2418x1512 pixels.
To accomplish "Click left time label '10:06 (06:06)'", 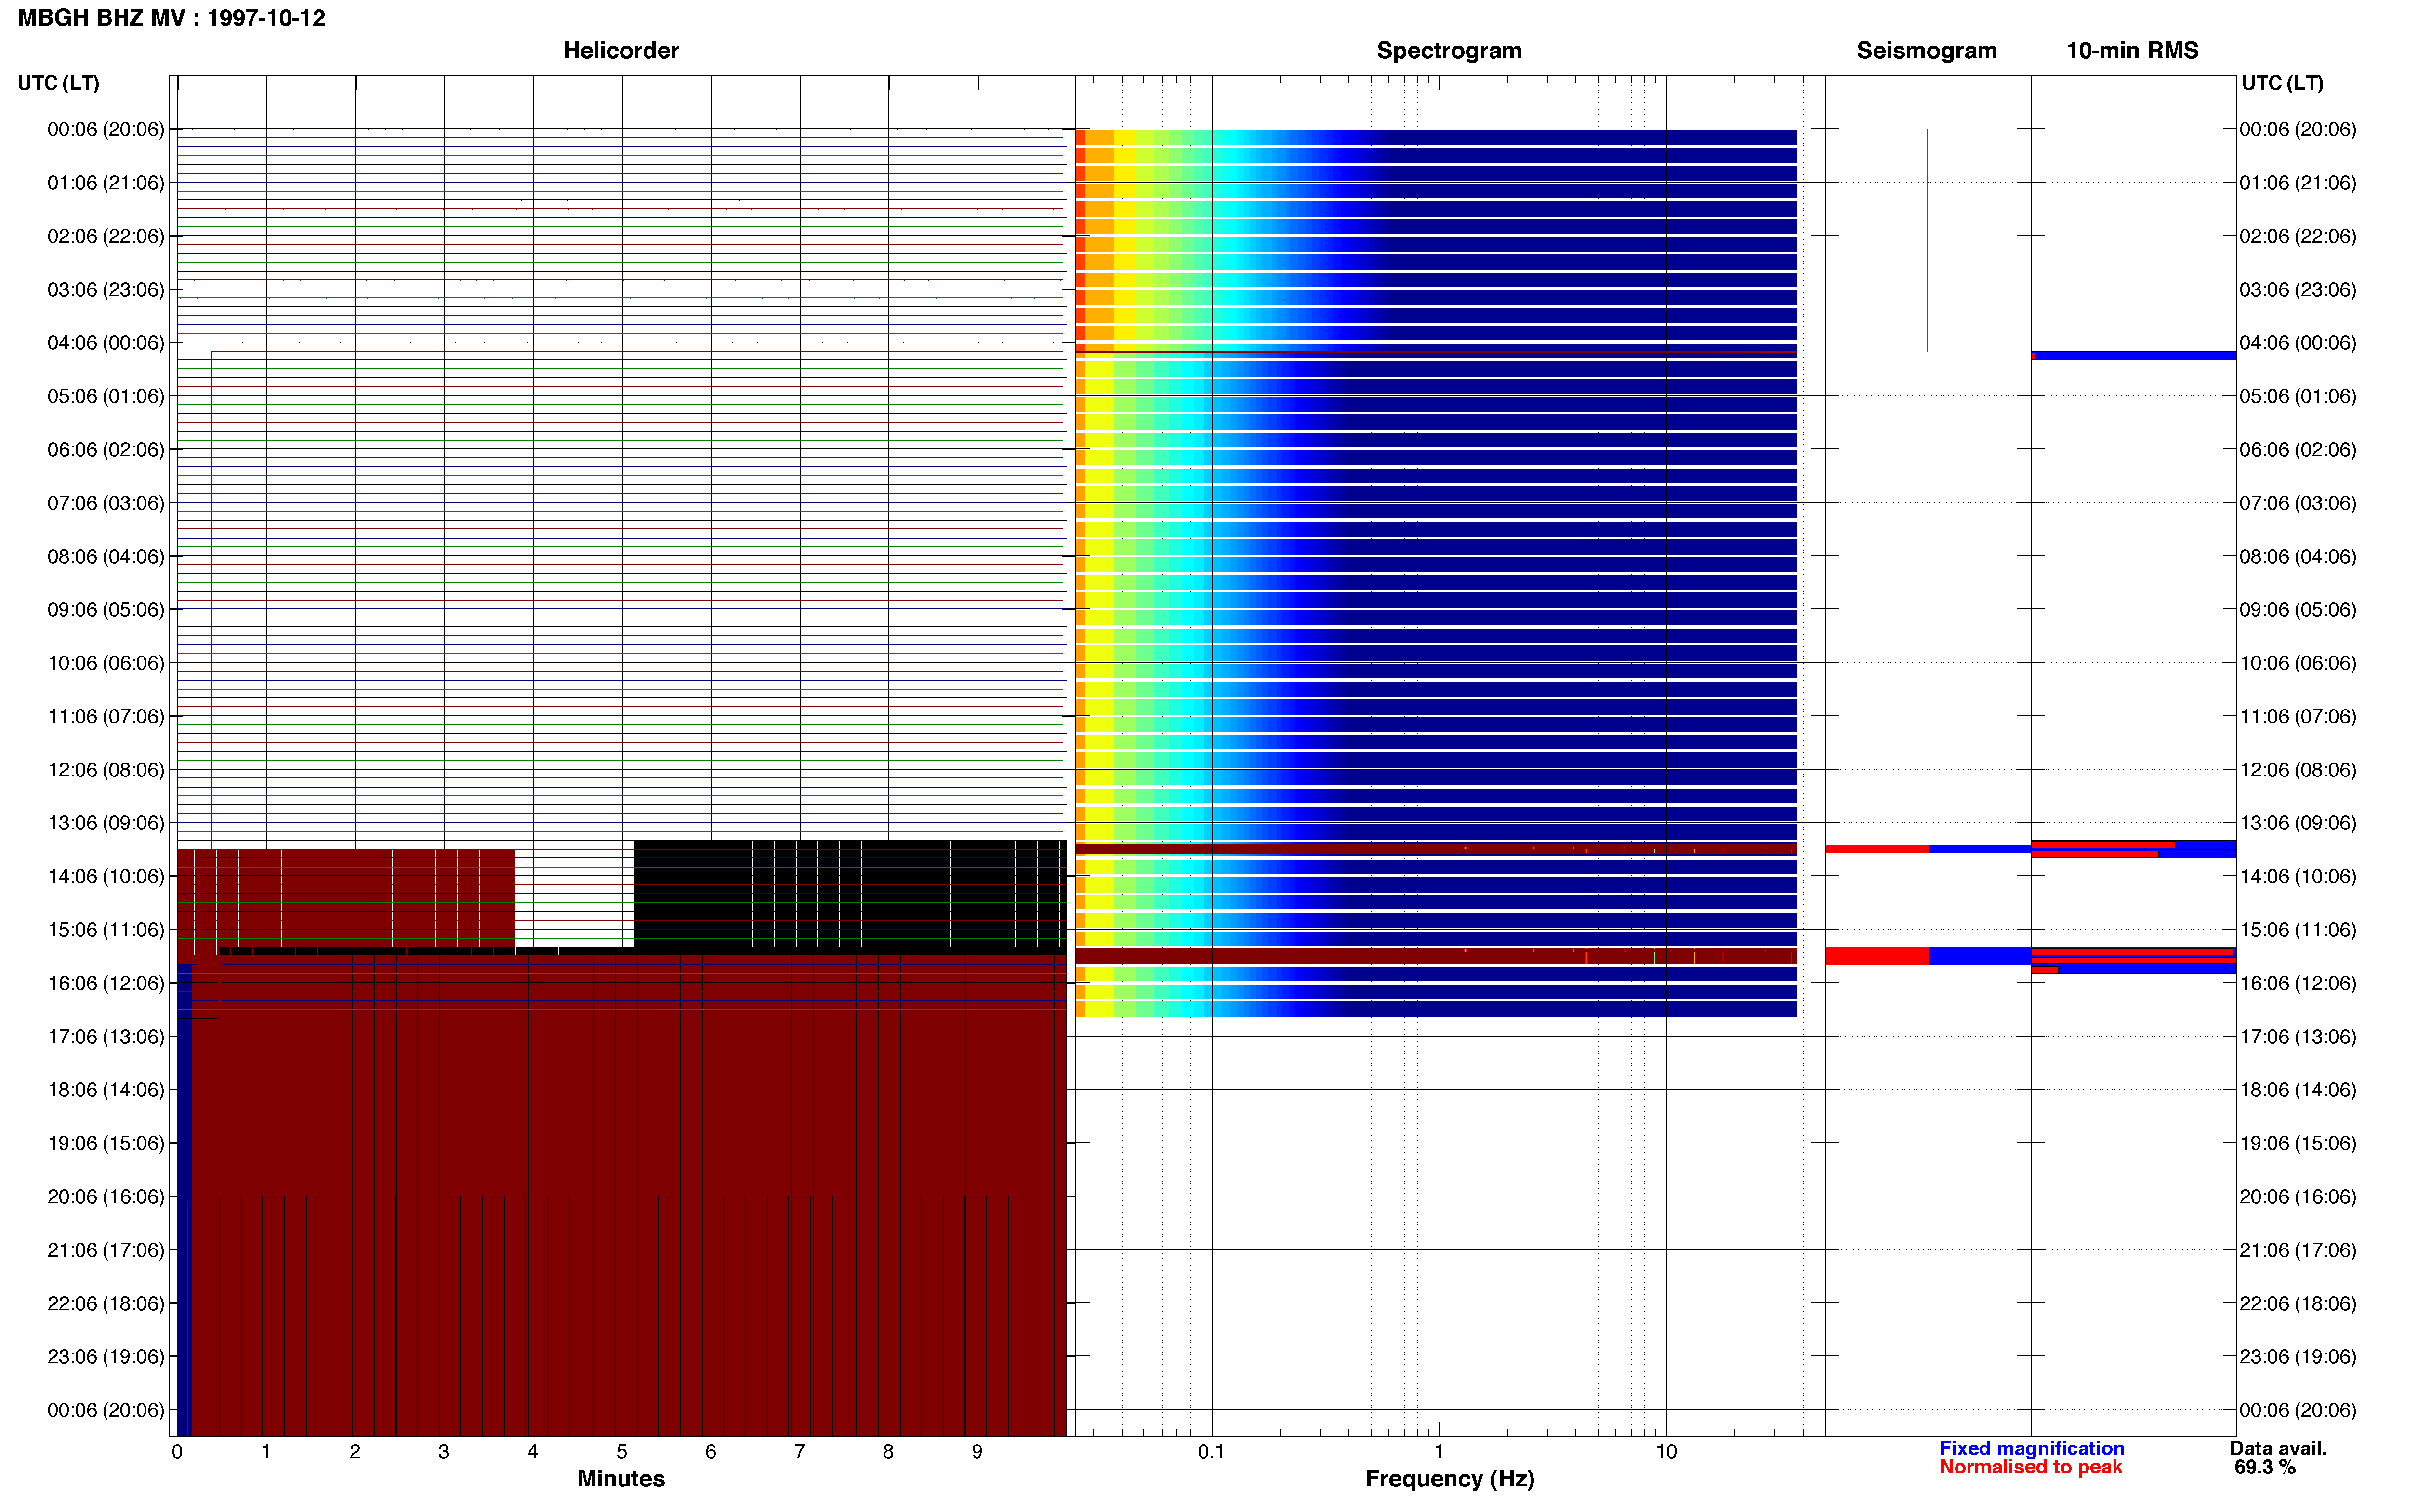I will tap(106, 663).
